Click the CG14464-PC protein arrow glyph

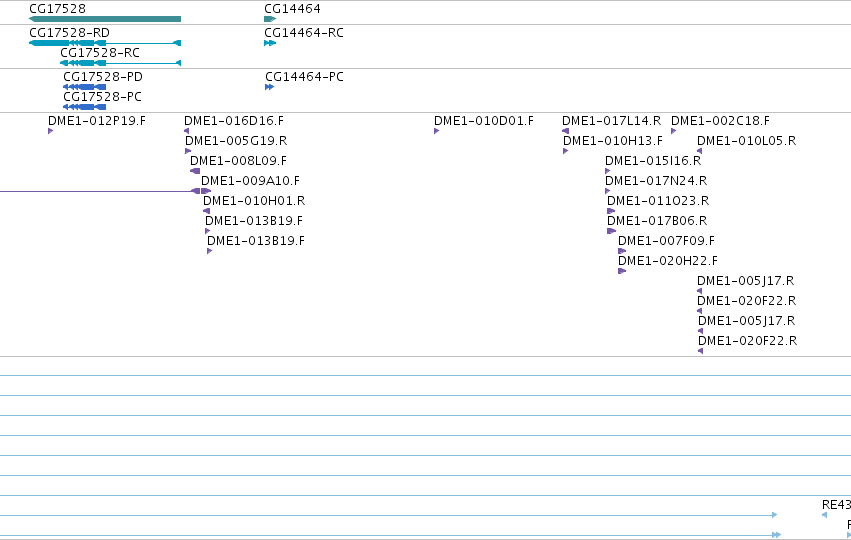pos(269,87)
